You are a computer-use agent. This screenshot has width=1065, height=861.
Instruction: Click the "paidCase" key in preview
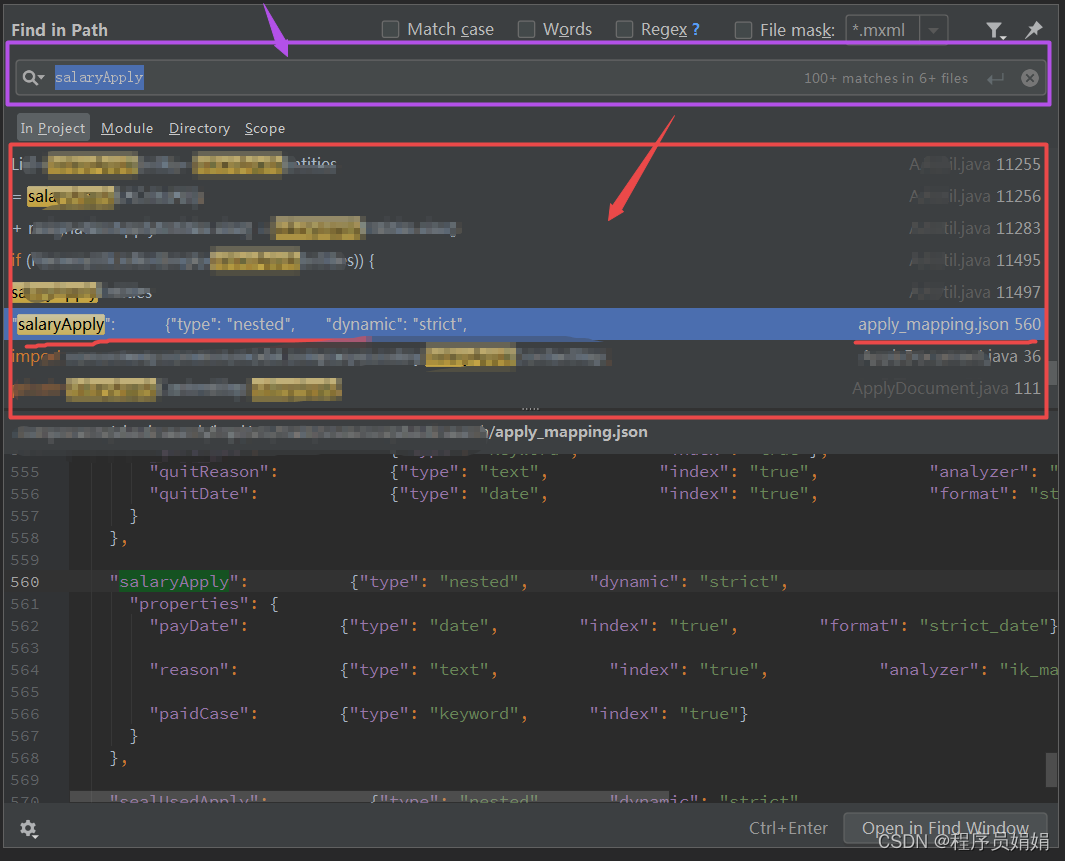[x=199, y=714]
